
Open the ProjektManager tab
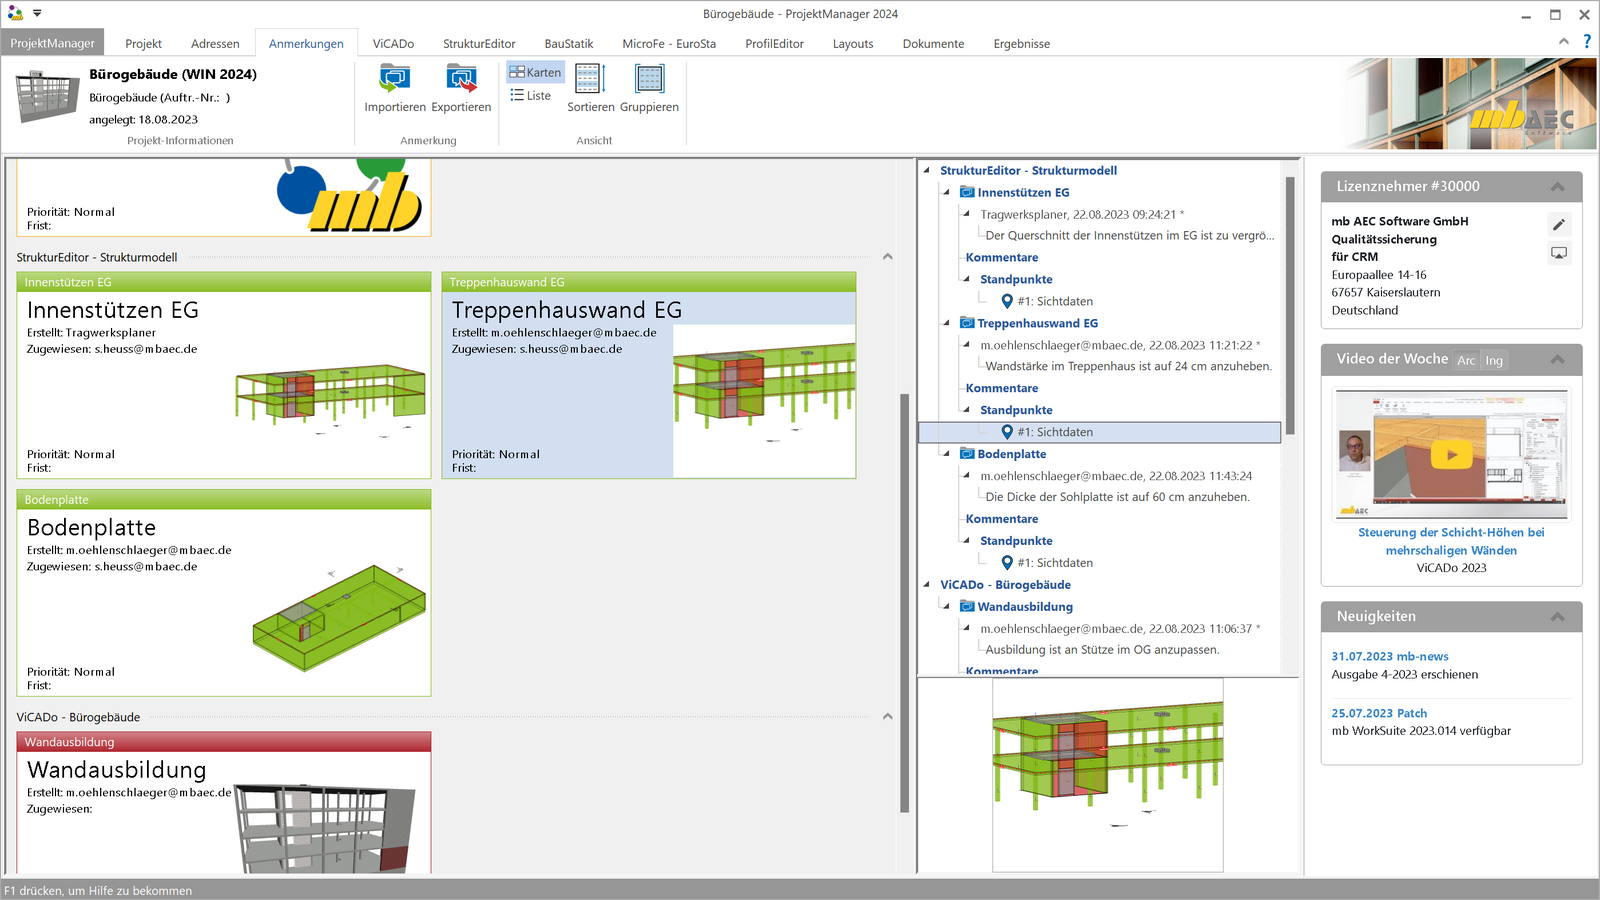pos(52,43)
